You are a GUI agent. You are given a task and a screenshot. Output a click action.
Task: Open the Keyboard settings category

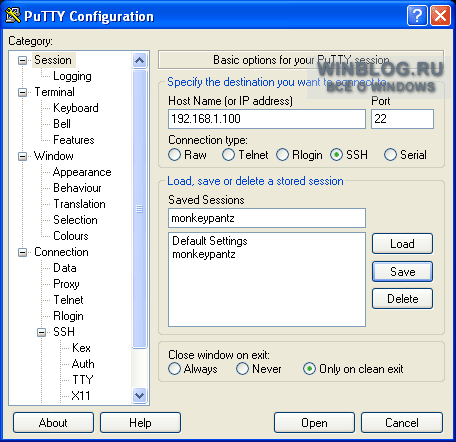[76, 108]
